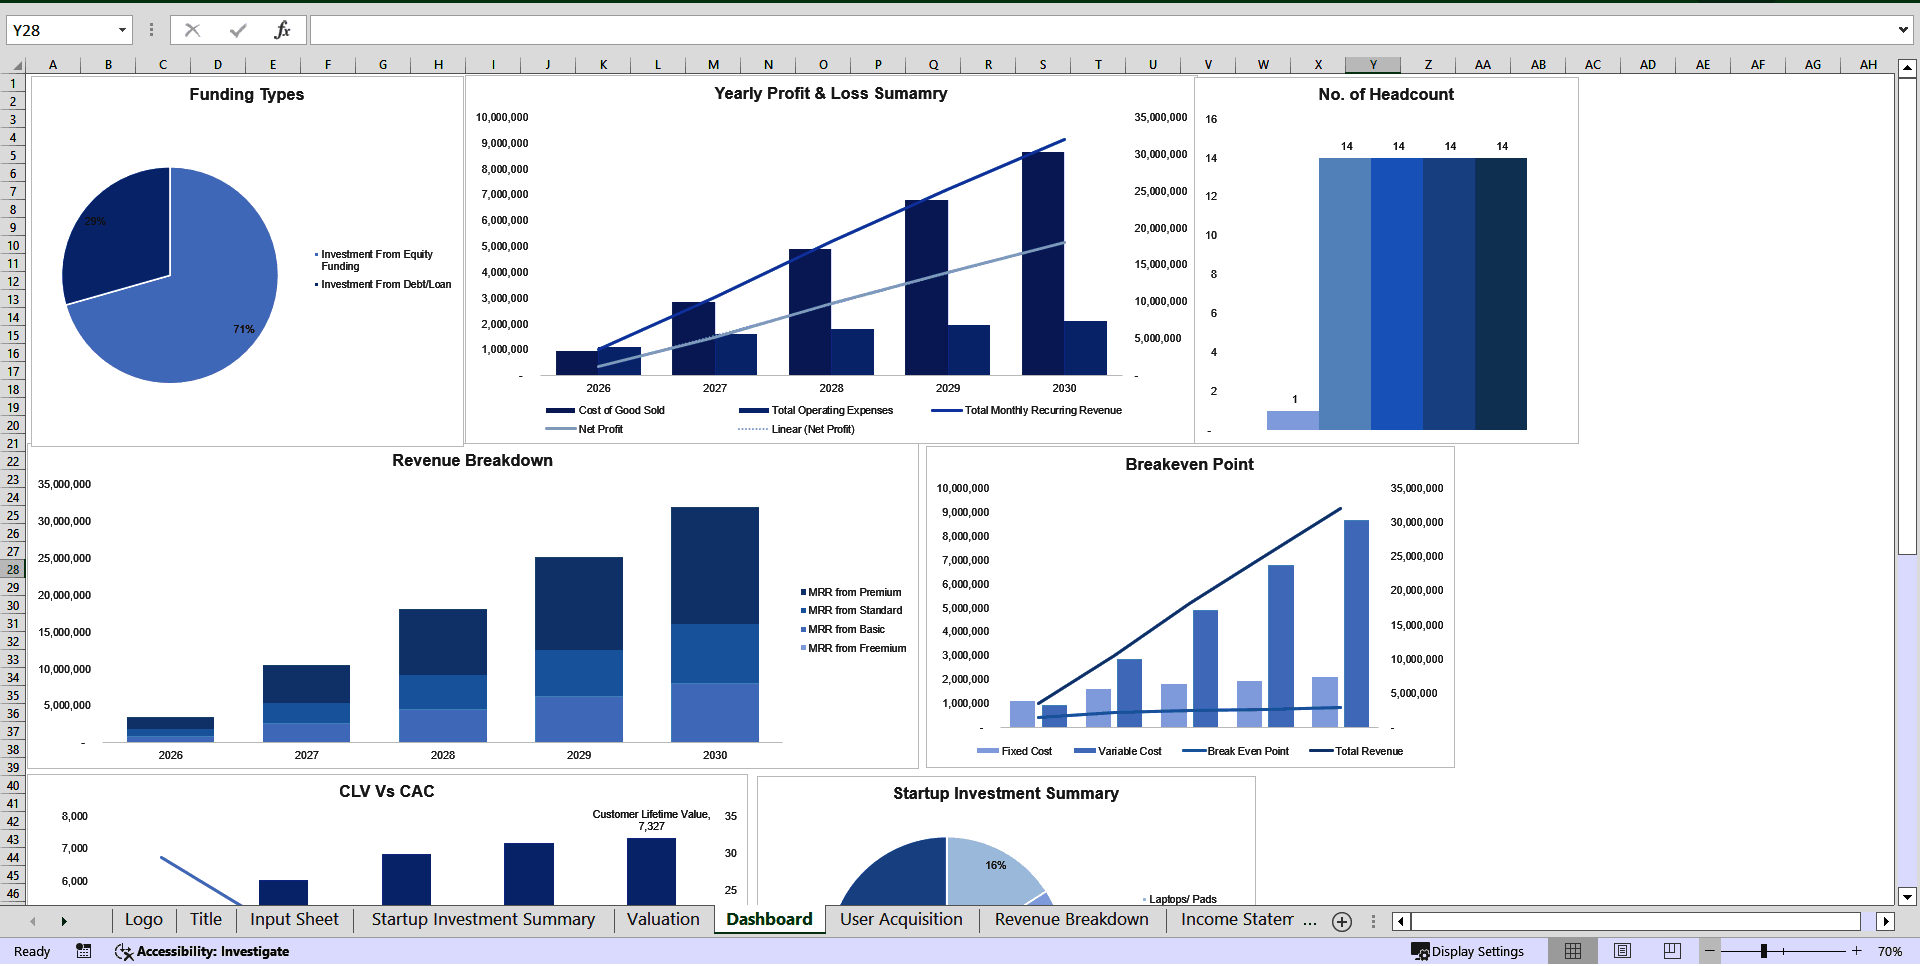Click horizontal scrollbar left arrow

(x=1401, y=921)
